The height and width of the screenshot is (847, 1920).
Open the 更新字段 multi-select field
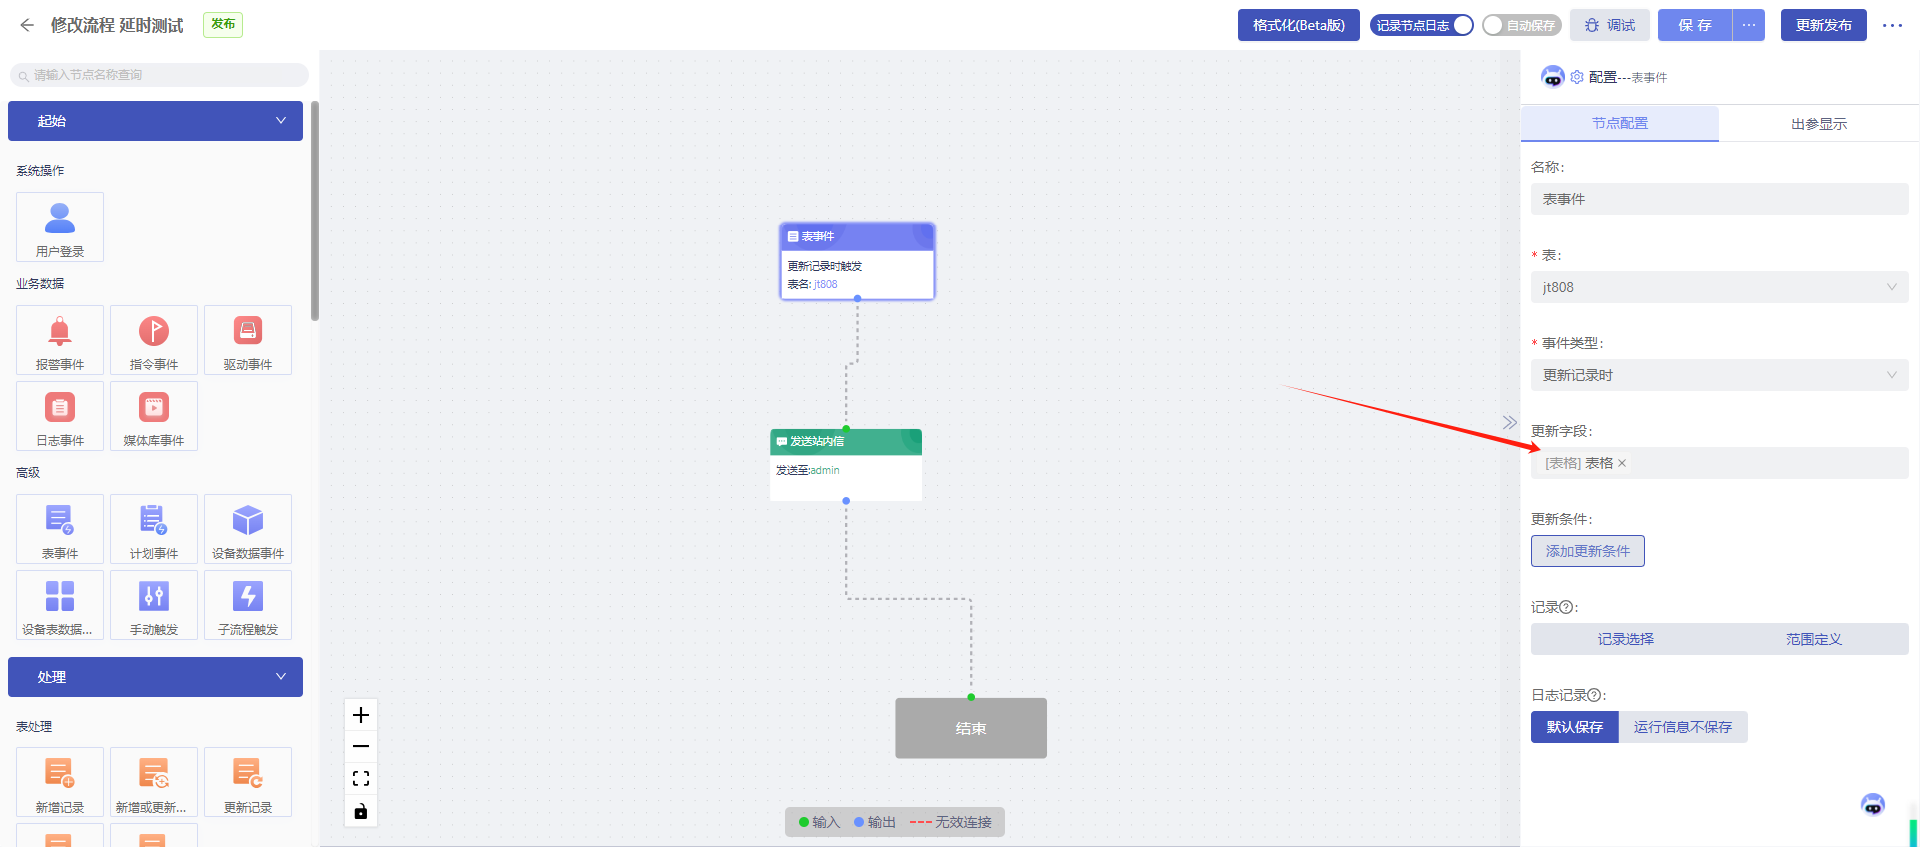(x=1720, y=463)
